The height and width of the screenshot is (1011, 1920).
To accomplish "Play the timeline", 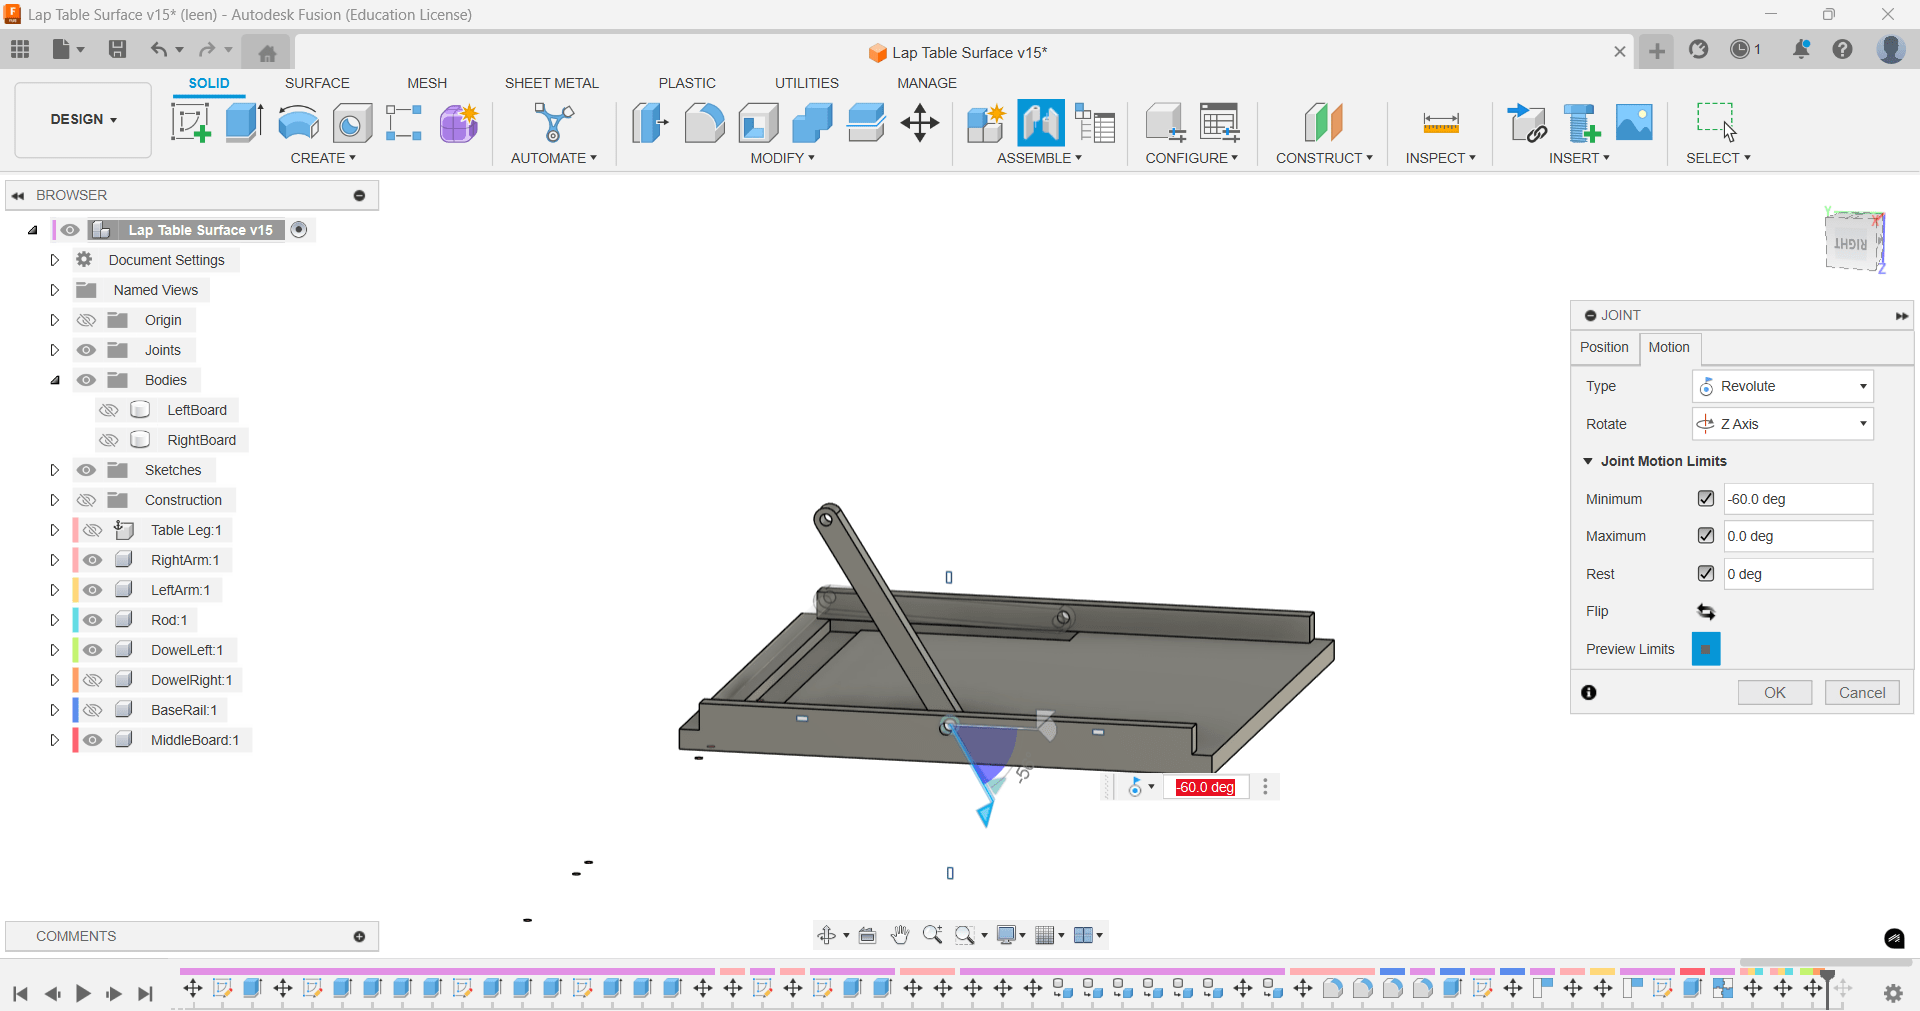I will pyautogui.click(x=83, y=993).
